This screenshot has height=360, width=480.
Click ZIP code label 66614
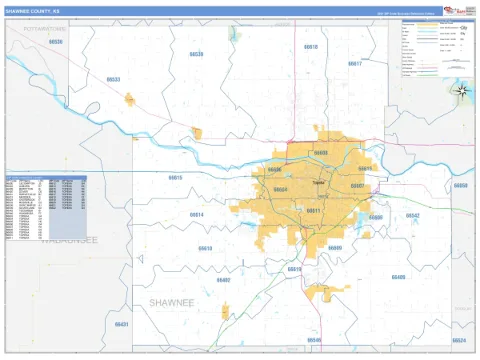pos(197,215)
